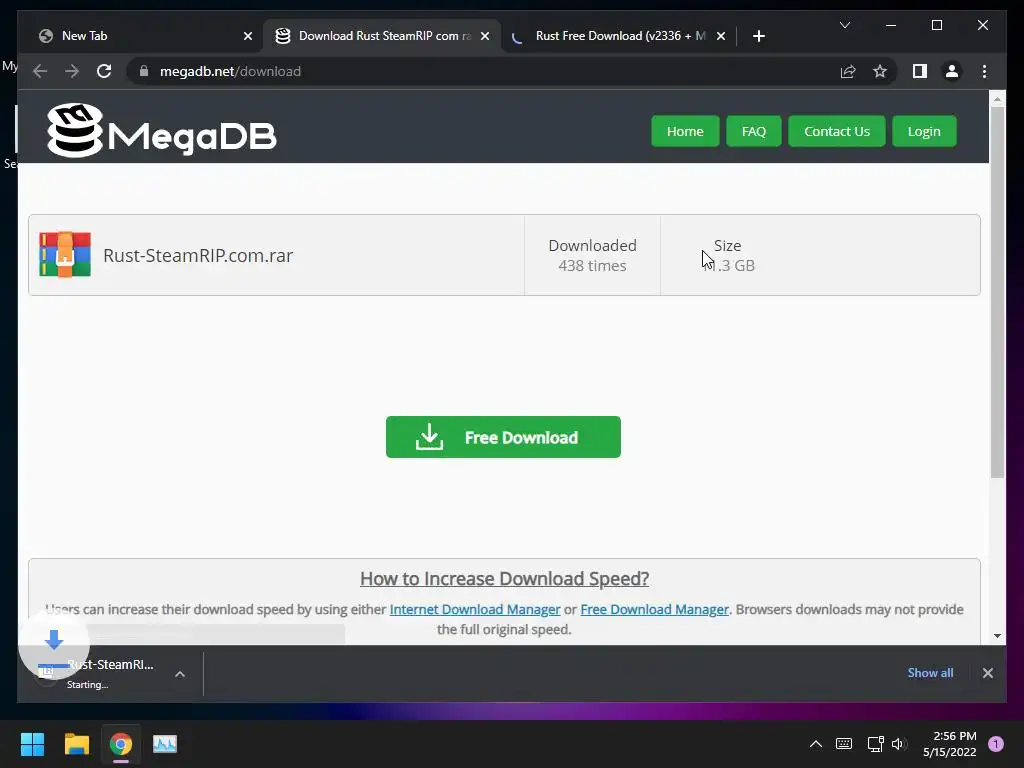Click the Rust-SteamRIP.com.rar file name
Image resolution: width=1024 pixels, height=768 pixels.
[198, 255]
